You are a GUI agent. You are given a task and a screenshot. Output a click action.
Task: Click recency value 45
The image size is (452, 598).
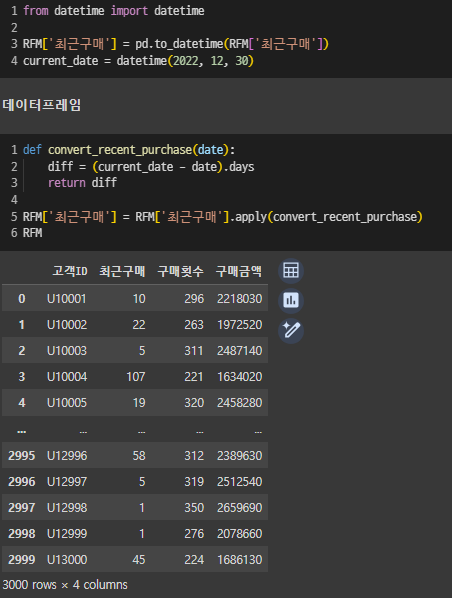[x=139, y=560]
